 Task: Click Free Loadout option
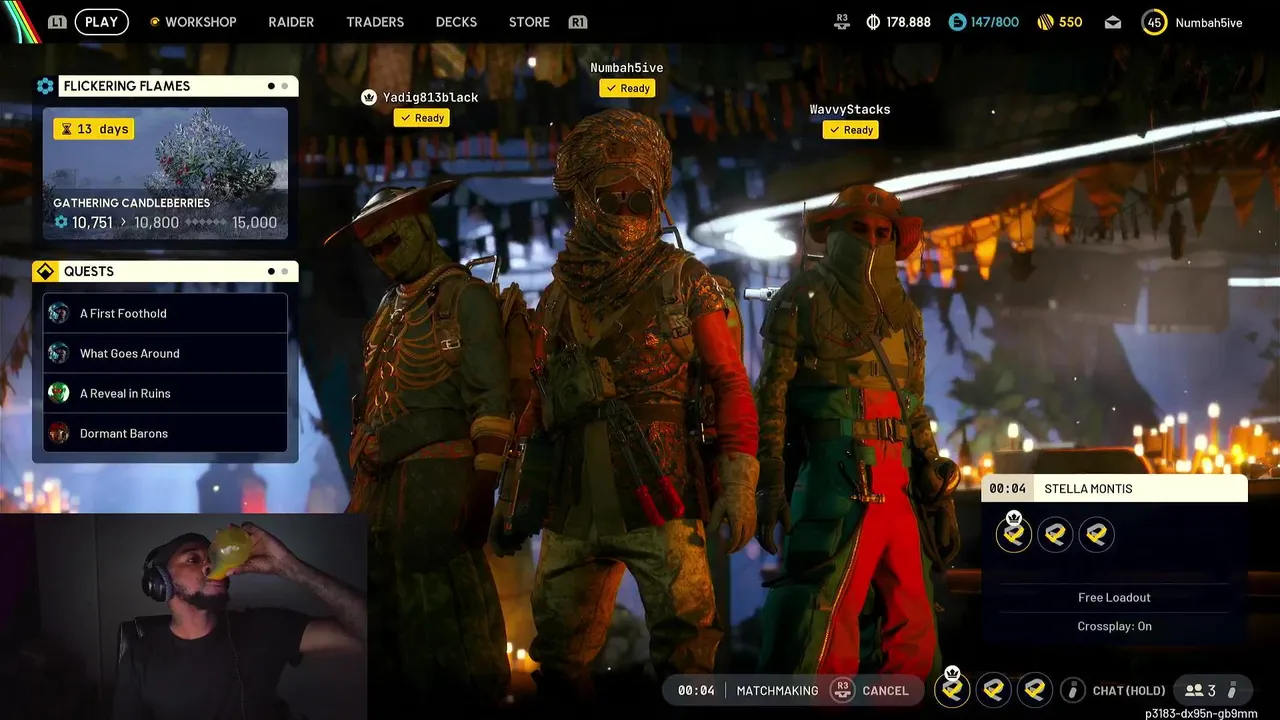(1114, 597)
